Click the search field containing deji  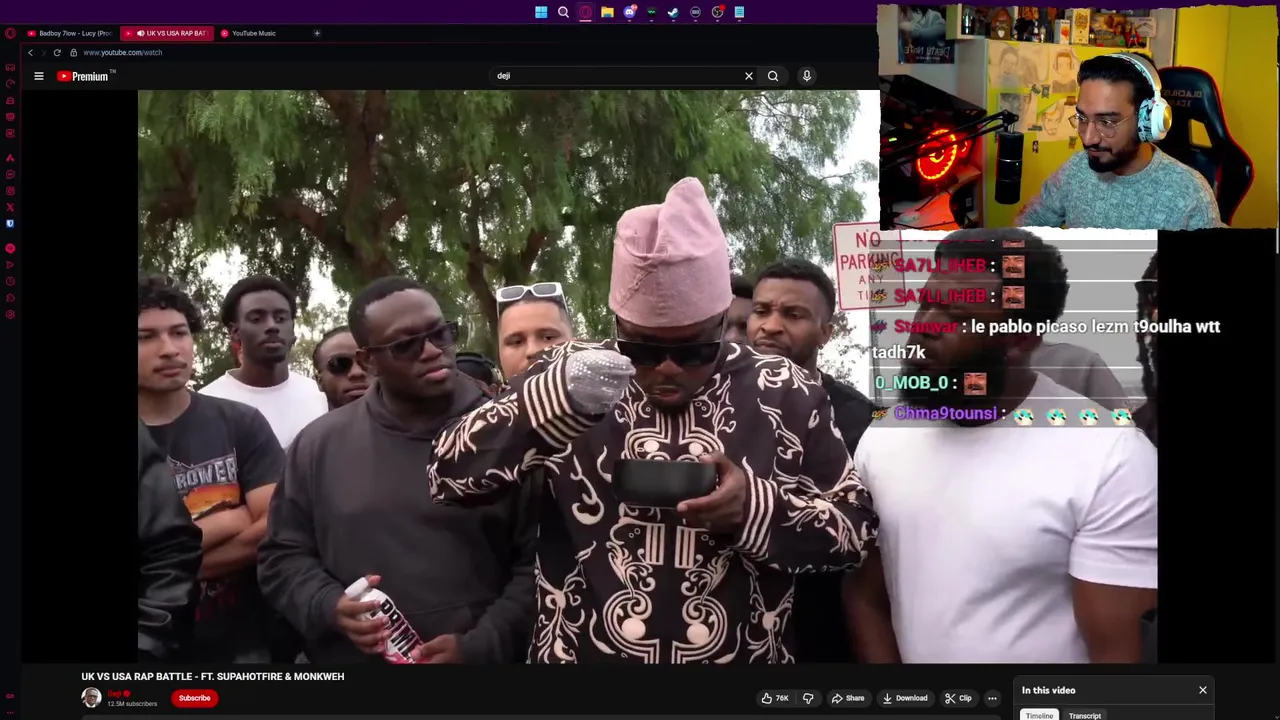click(620, 76)
